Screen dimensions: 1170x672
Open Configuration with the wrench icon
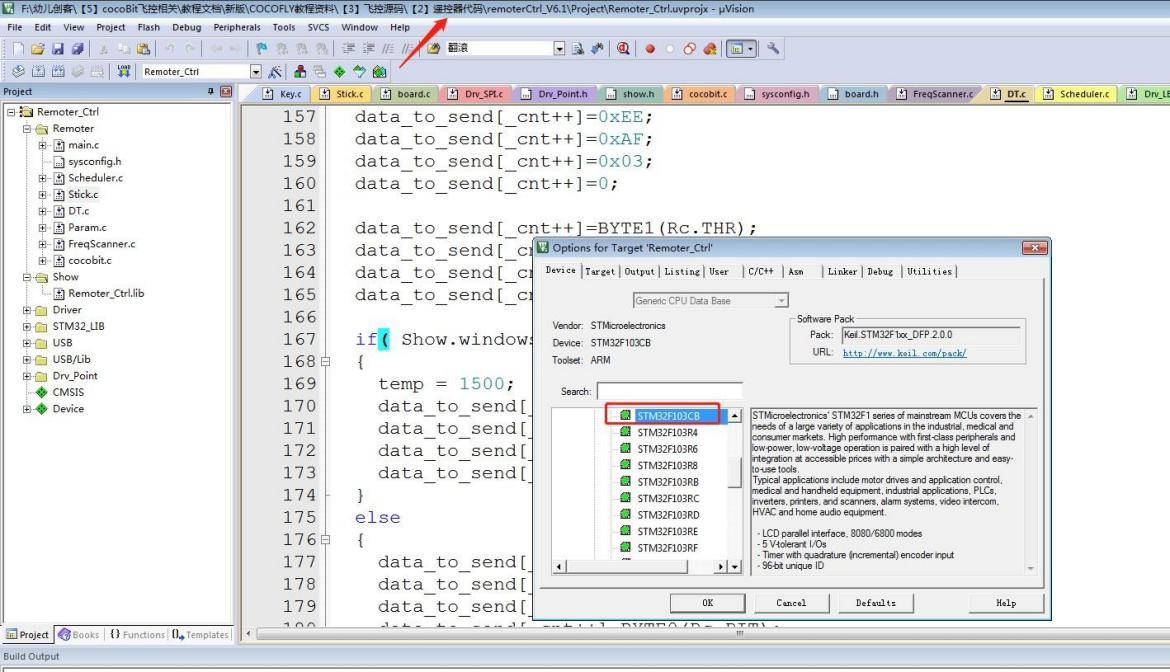click(x=773, y=49)
